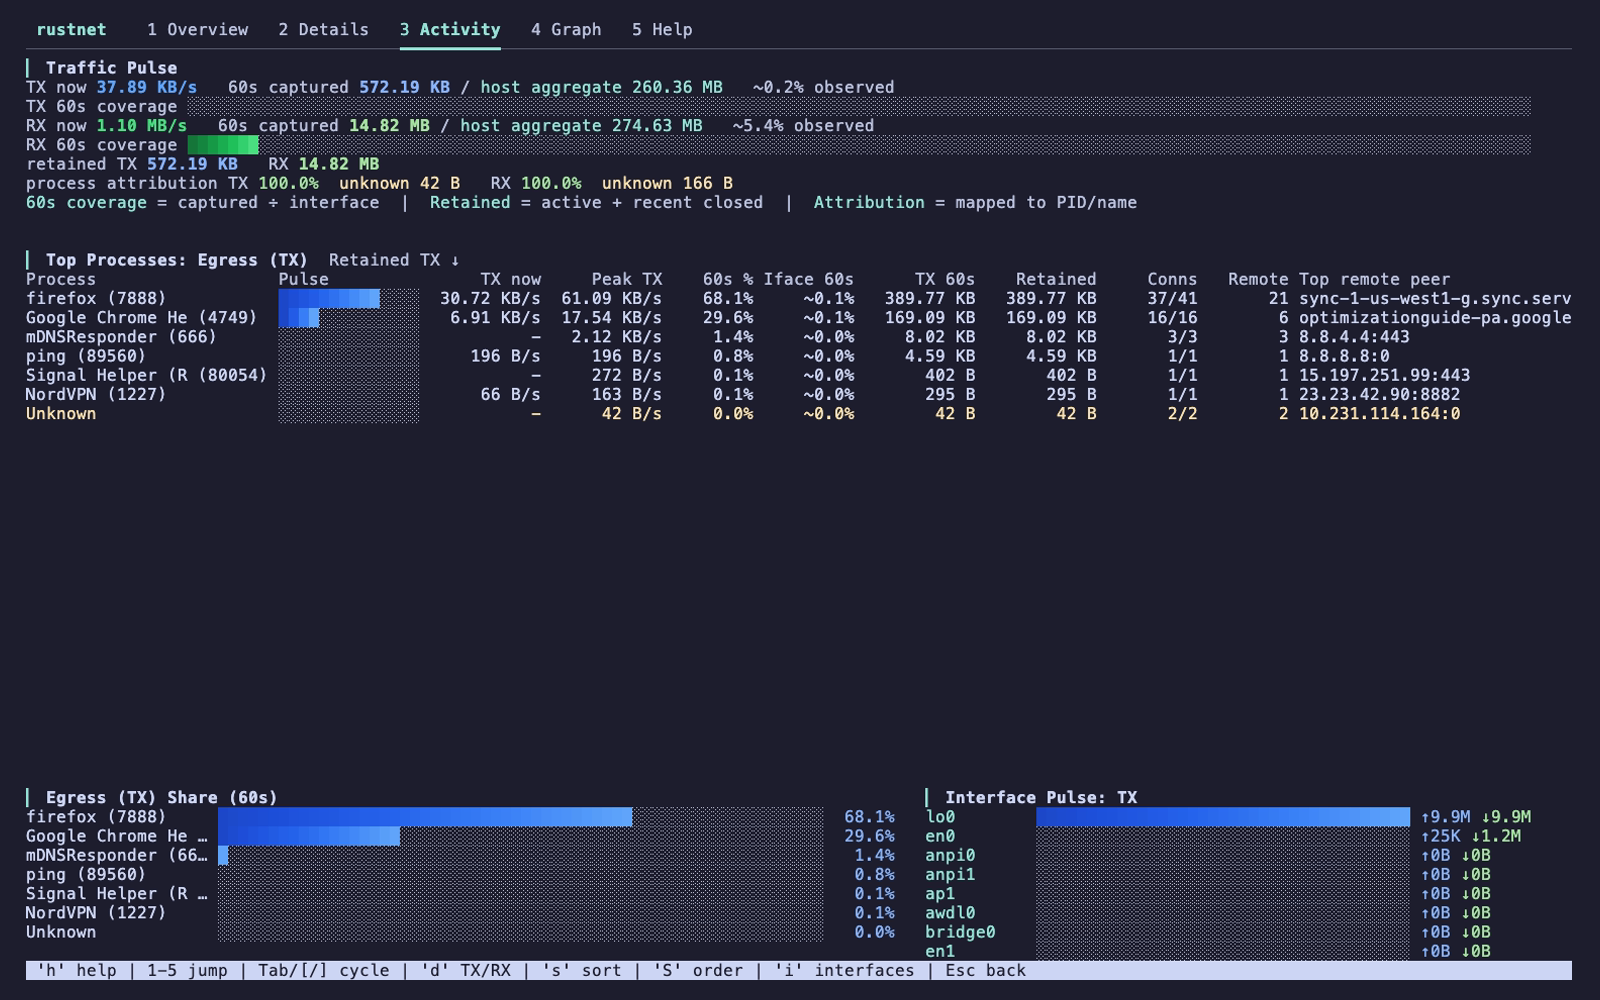Click the 'TX now' column header
Screen dimensions: 1600x1000
pos(510,279)
